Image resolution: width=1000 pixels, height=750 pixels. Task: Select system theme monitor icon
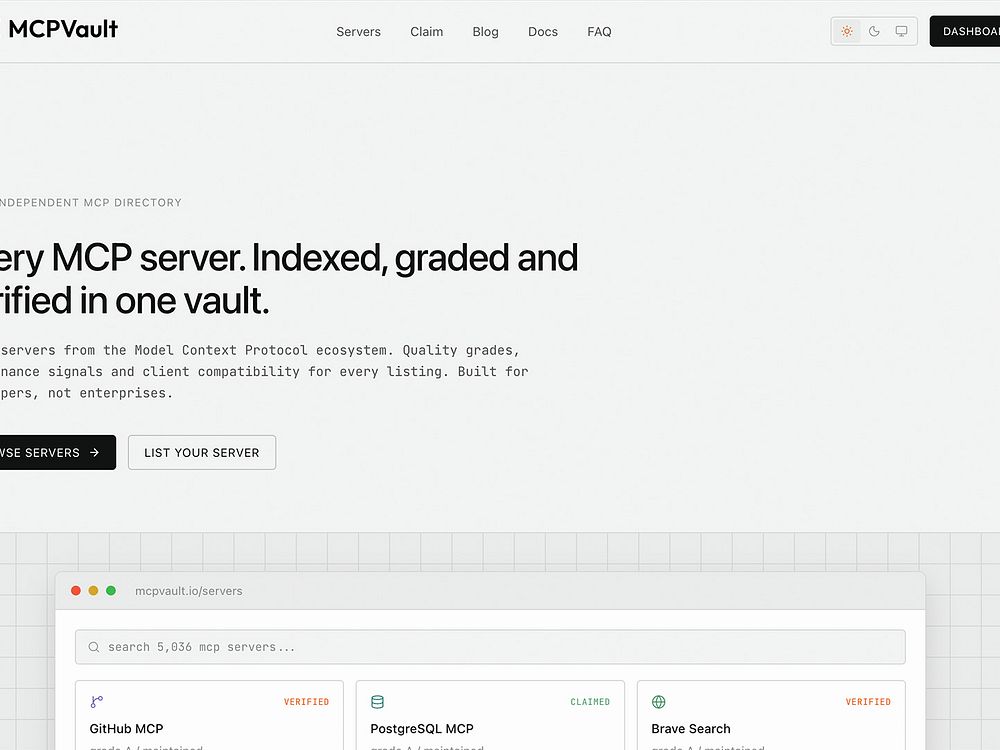(x=901, y=31)
